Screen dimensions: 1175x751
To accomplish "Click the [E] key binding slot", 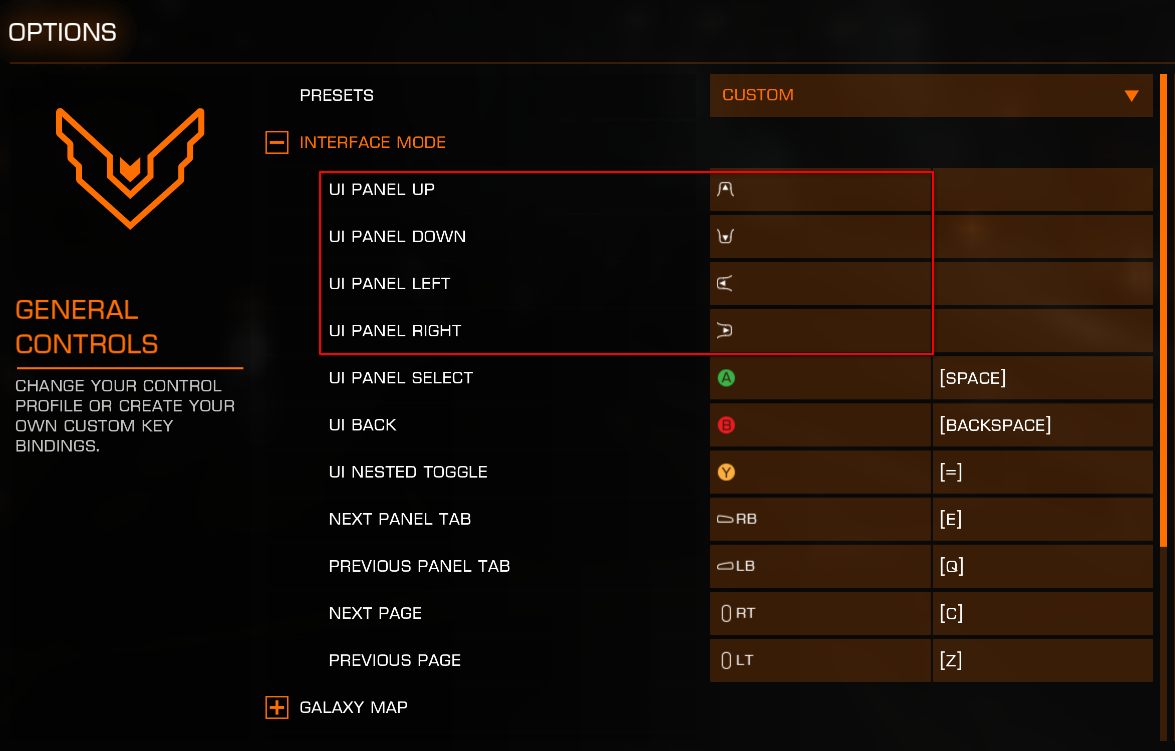I will 1042,519.
